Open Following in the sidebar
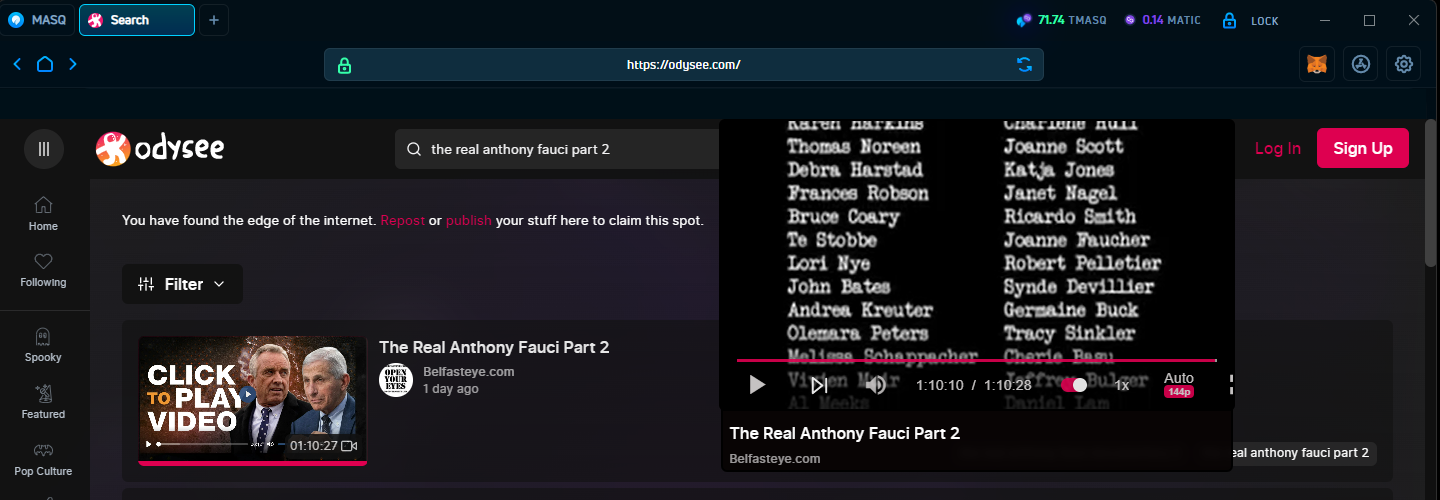Viewport: 1440px width, 500px height. 43,270
